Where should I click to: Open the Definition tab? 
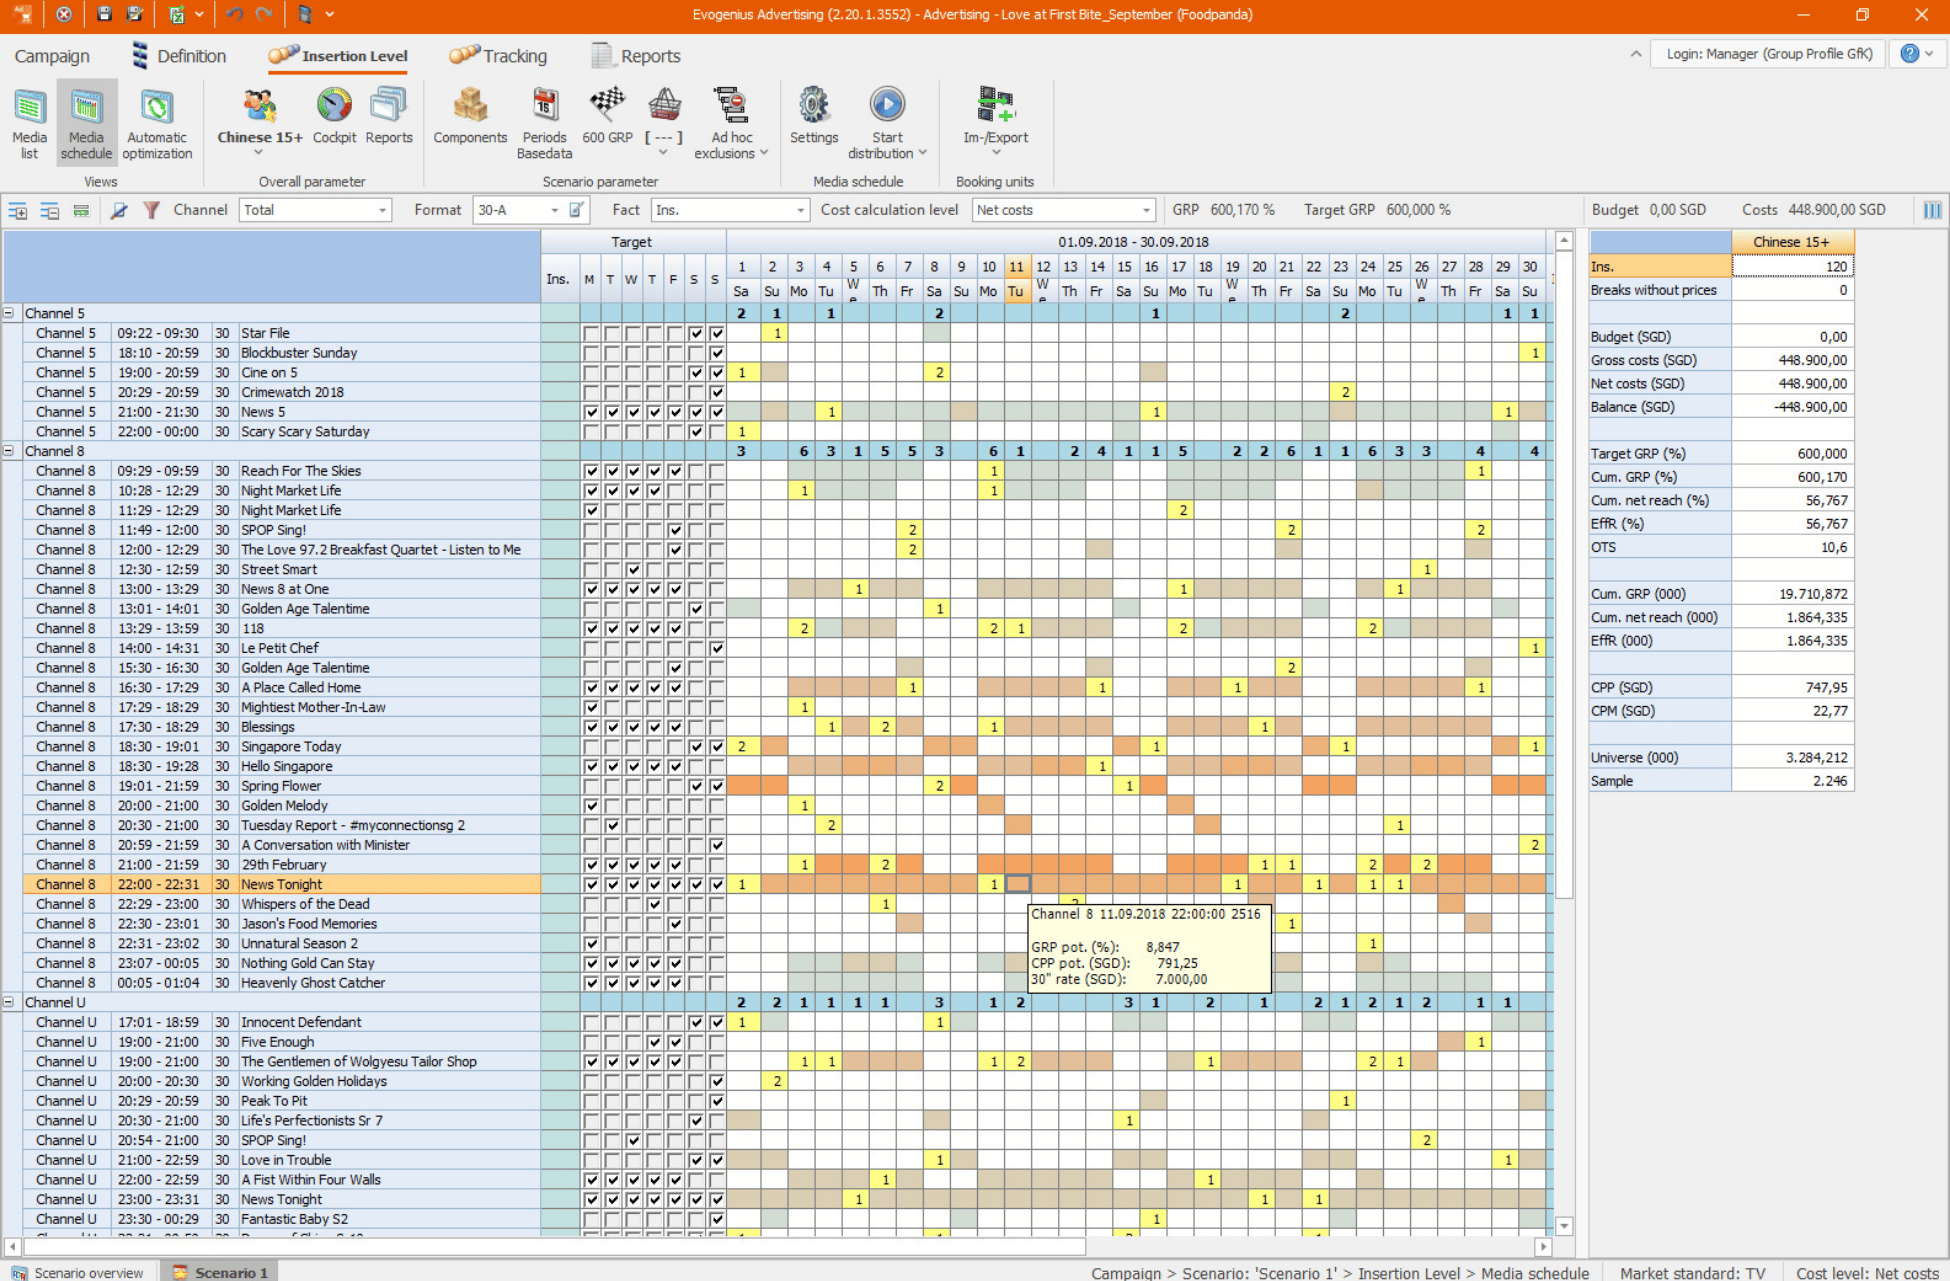pos(179,56)
